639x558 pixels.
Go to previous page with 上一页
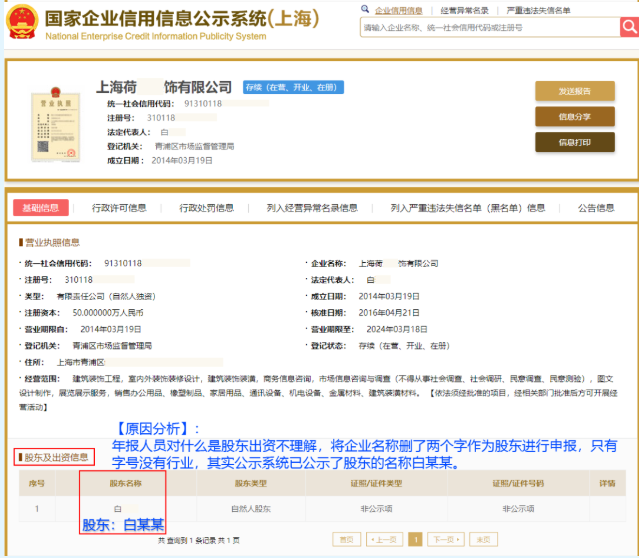click(x=384, y=540)
